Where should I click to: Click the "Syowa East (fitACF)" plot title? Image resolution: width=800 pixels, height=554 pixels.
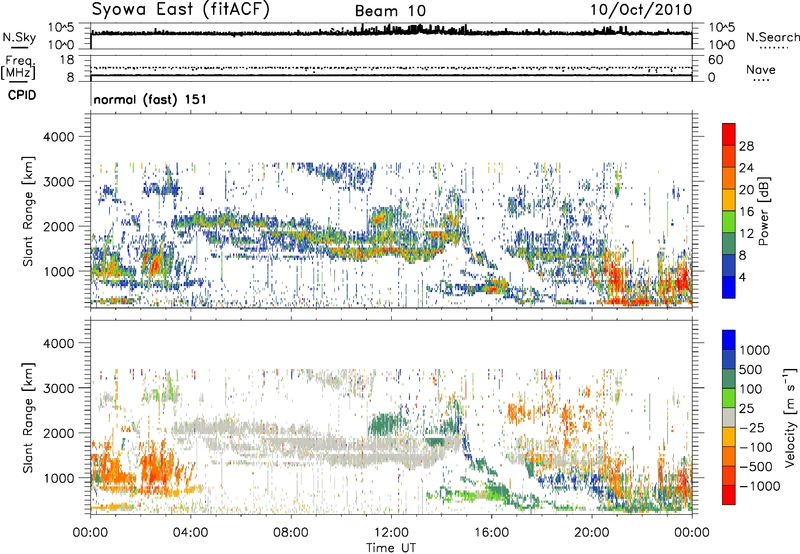coord(181,9)
